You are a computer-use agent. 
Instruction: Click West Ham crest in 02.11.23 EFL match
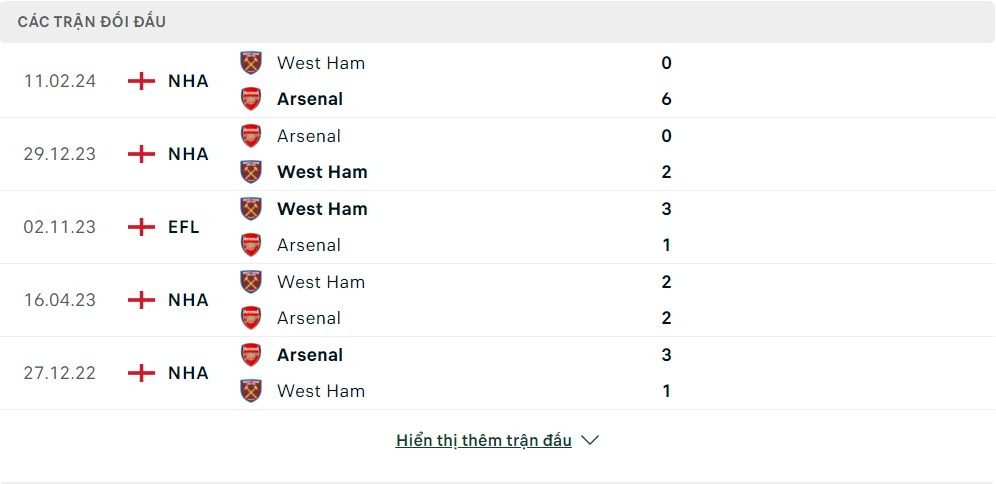click(251, 209)
